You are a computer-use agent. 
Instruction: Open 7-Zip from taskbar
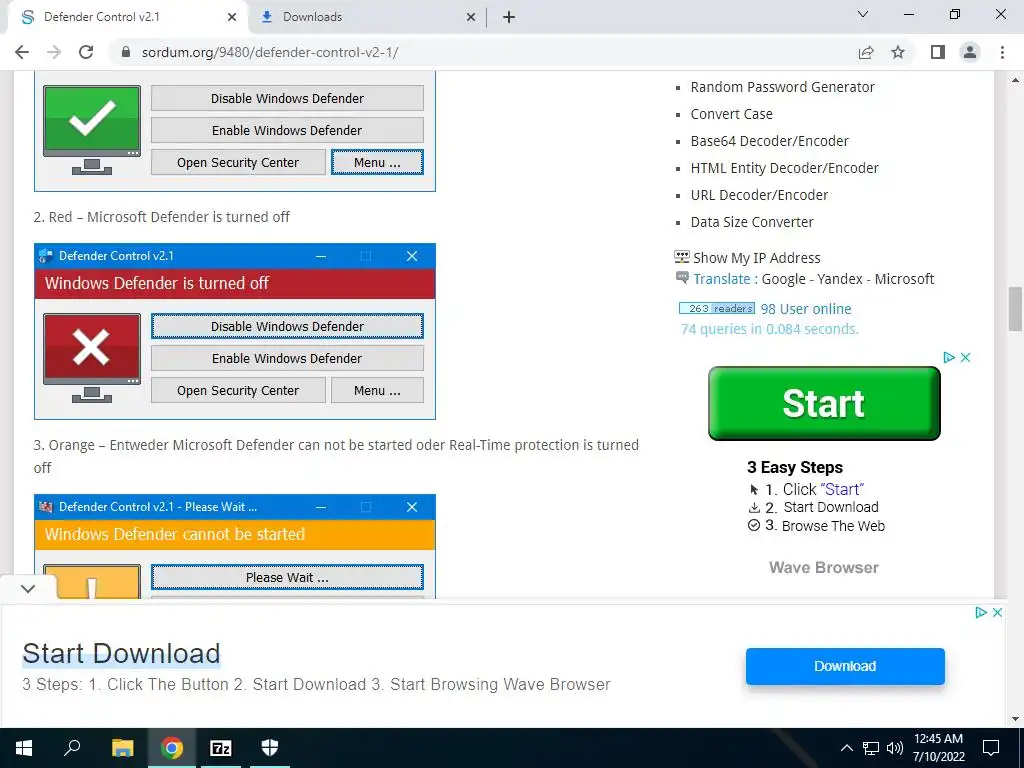pos(221,748)
